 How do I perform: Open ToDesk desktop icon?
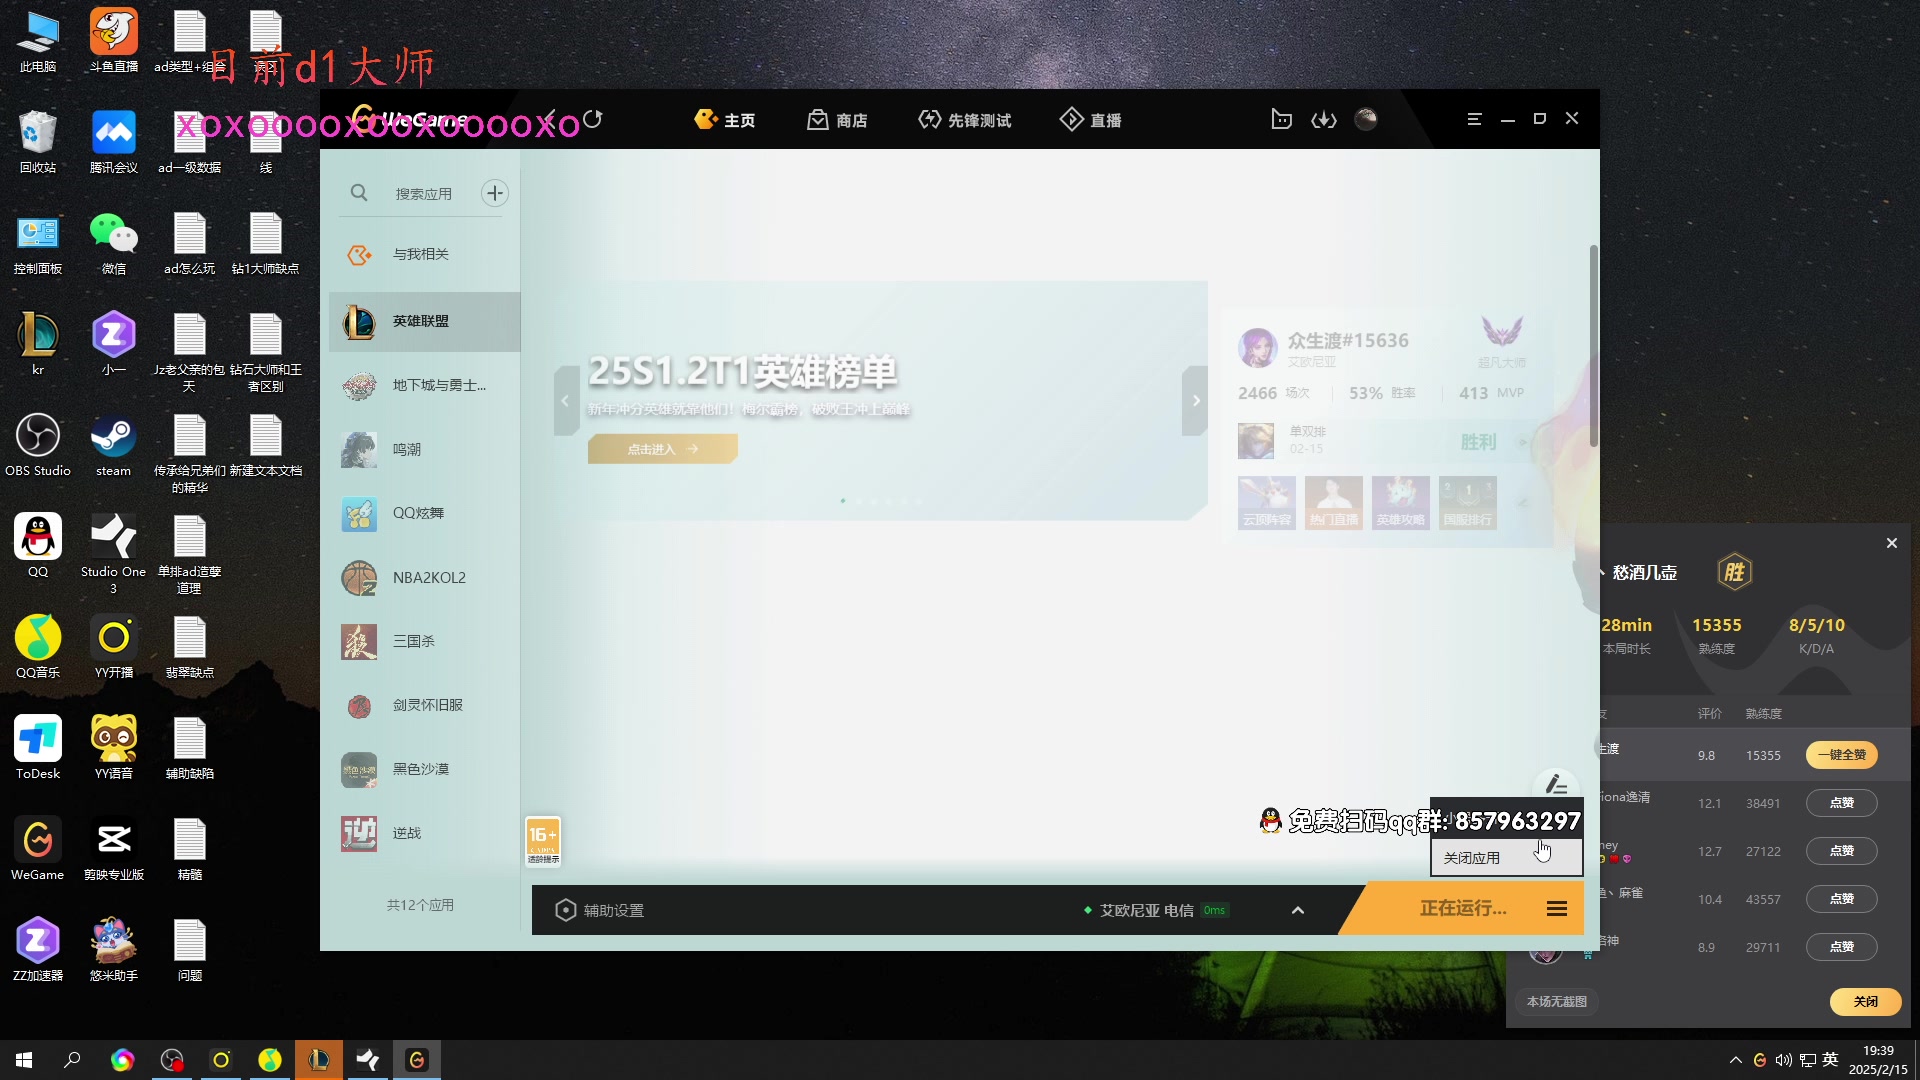[x=38, y=748]
